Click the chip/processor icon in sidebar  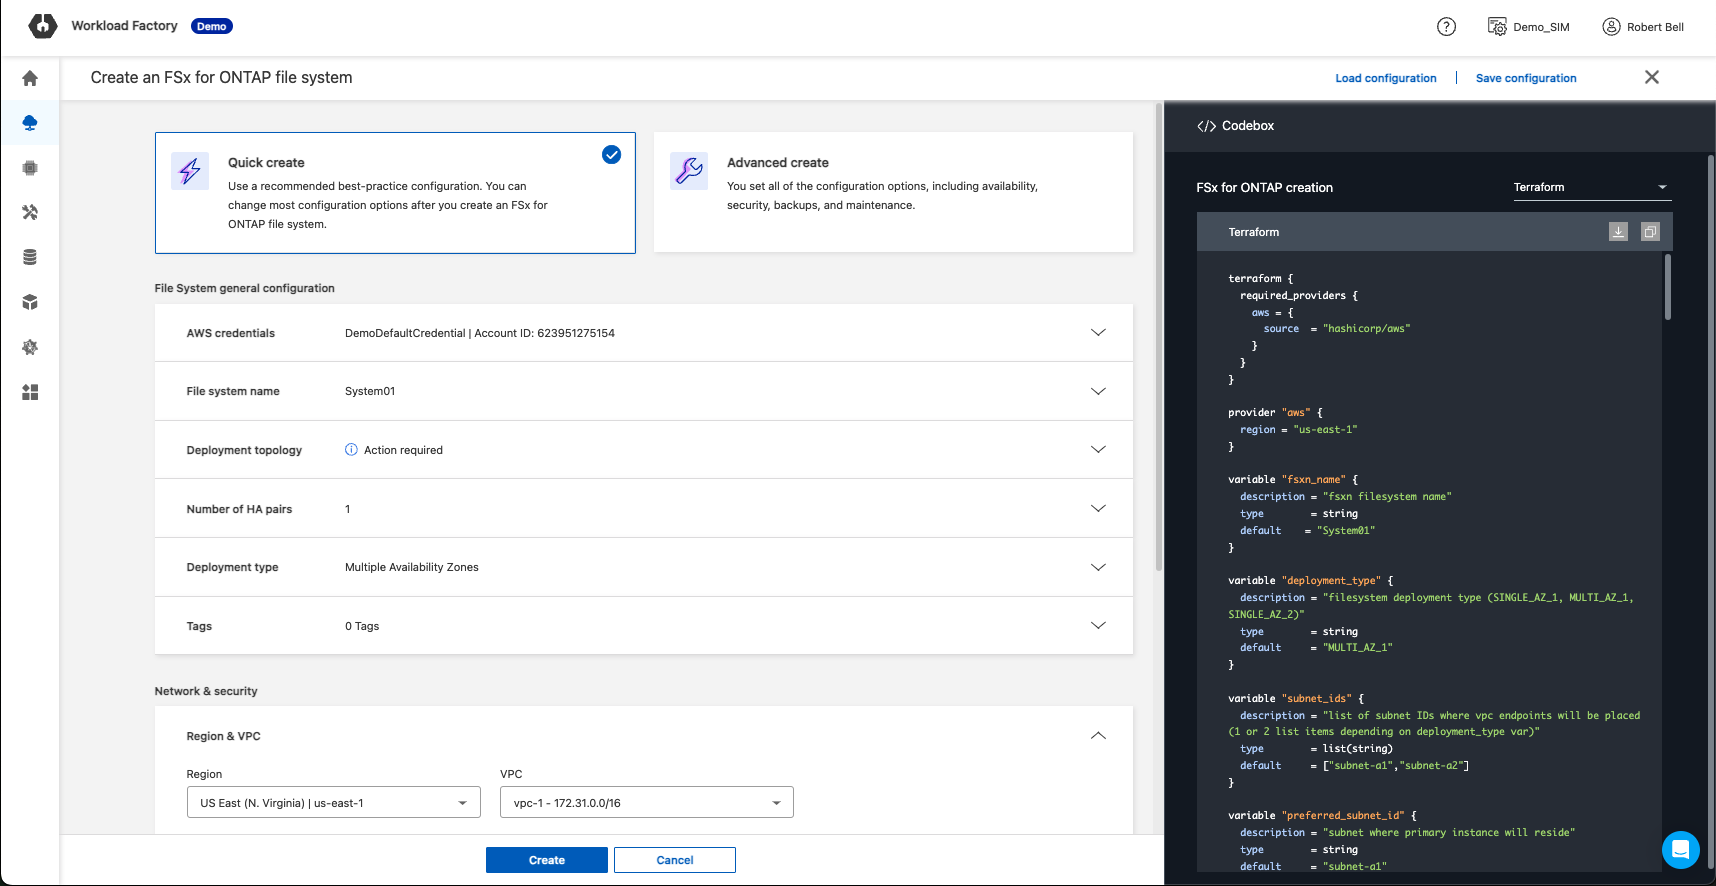(x=30, y=168)
